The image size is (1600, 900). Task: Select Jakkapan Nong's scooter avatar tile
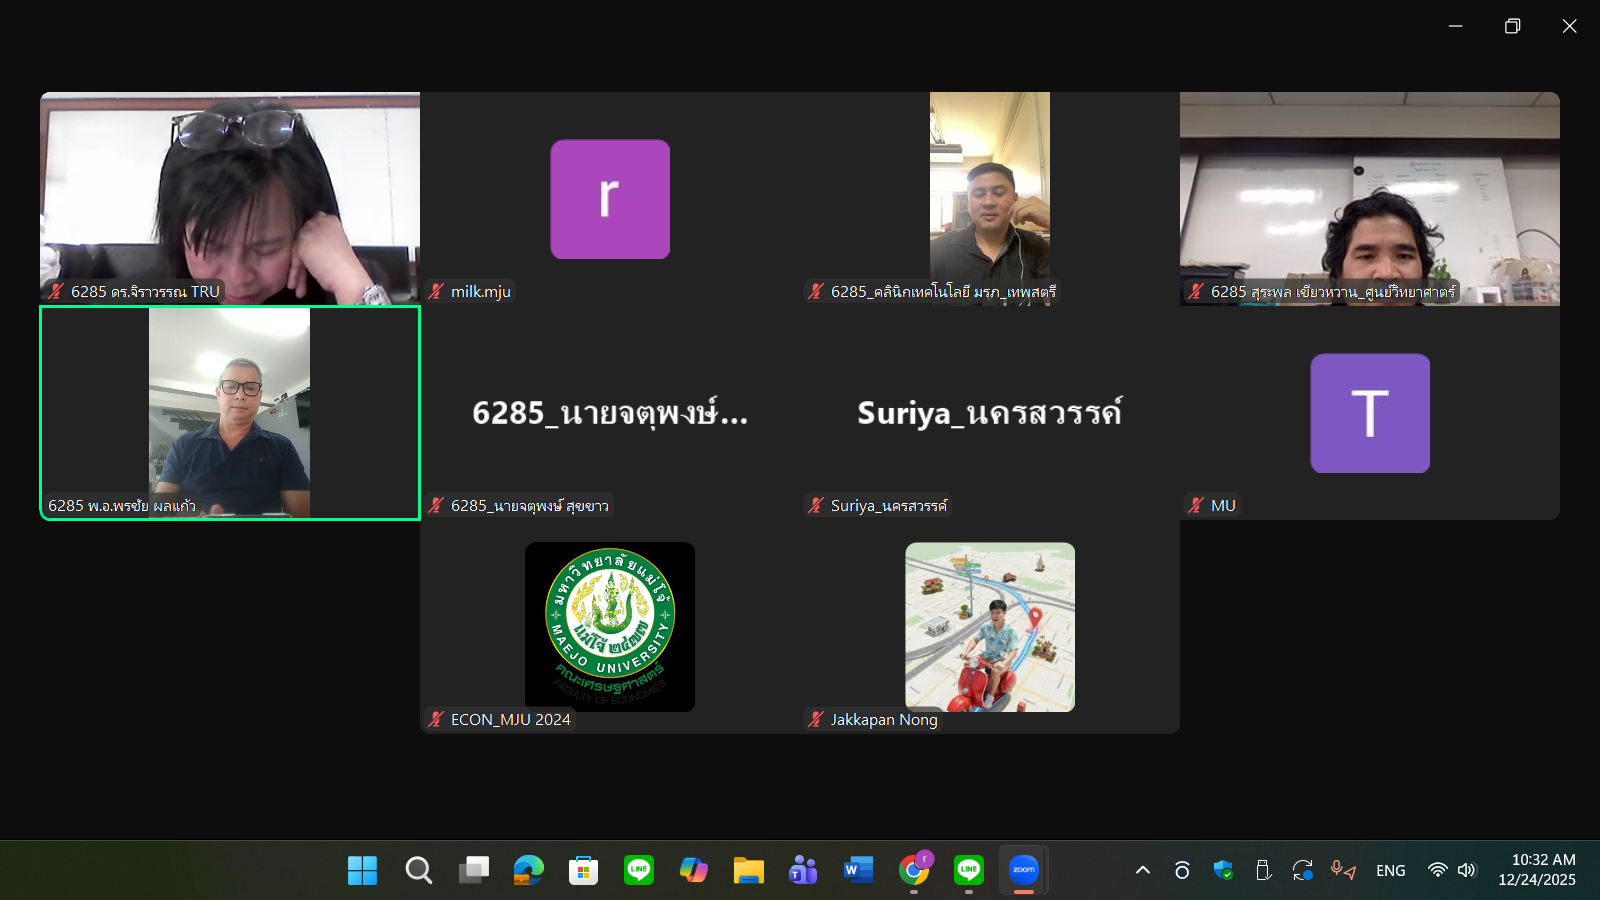coord(990,627)
